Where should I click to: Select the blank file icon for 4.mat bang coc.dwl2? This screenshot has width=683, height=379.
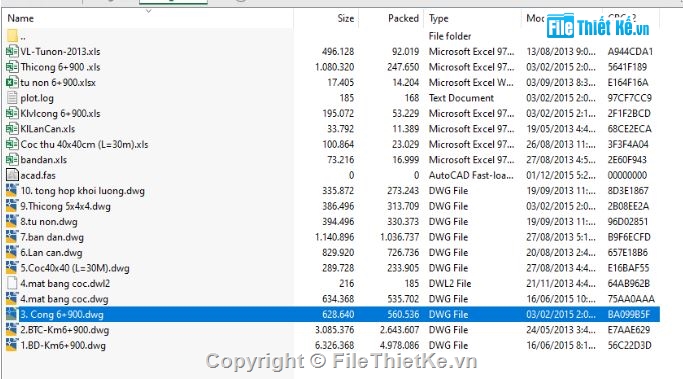coord(12,283)
